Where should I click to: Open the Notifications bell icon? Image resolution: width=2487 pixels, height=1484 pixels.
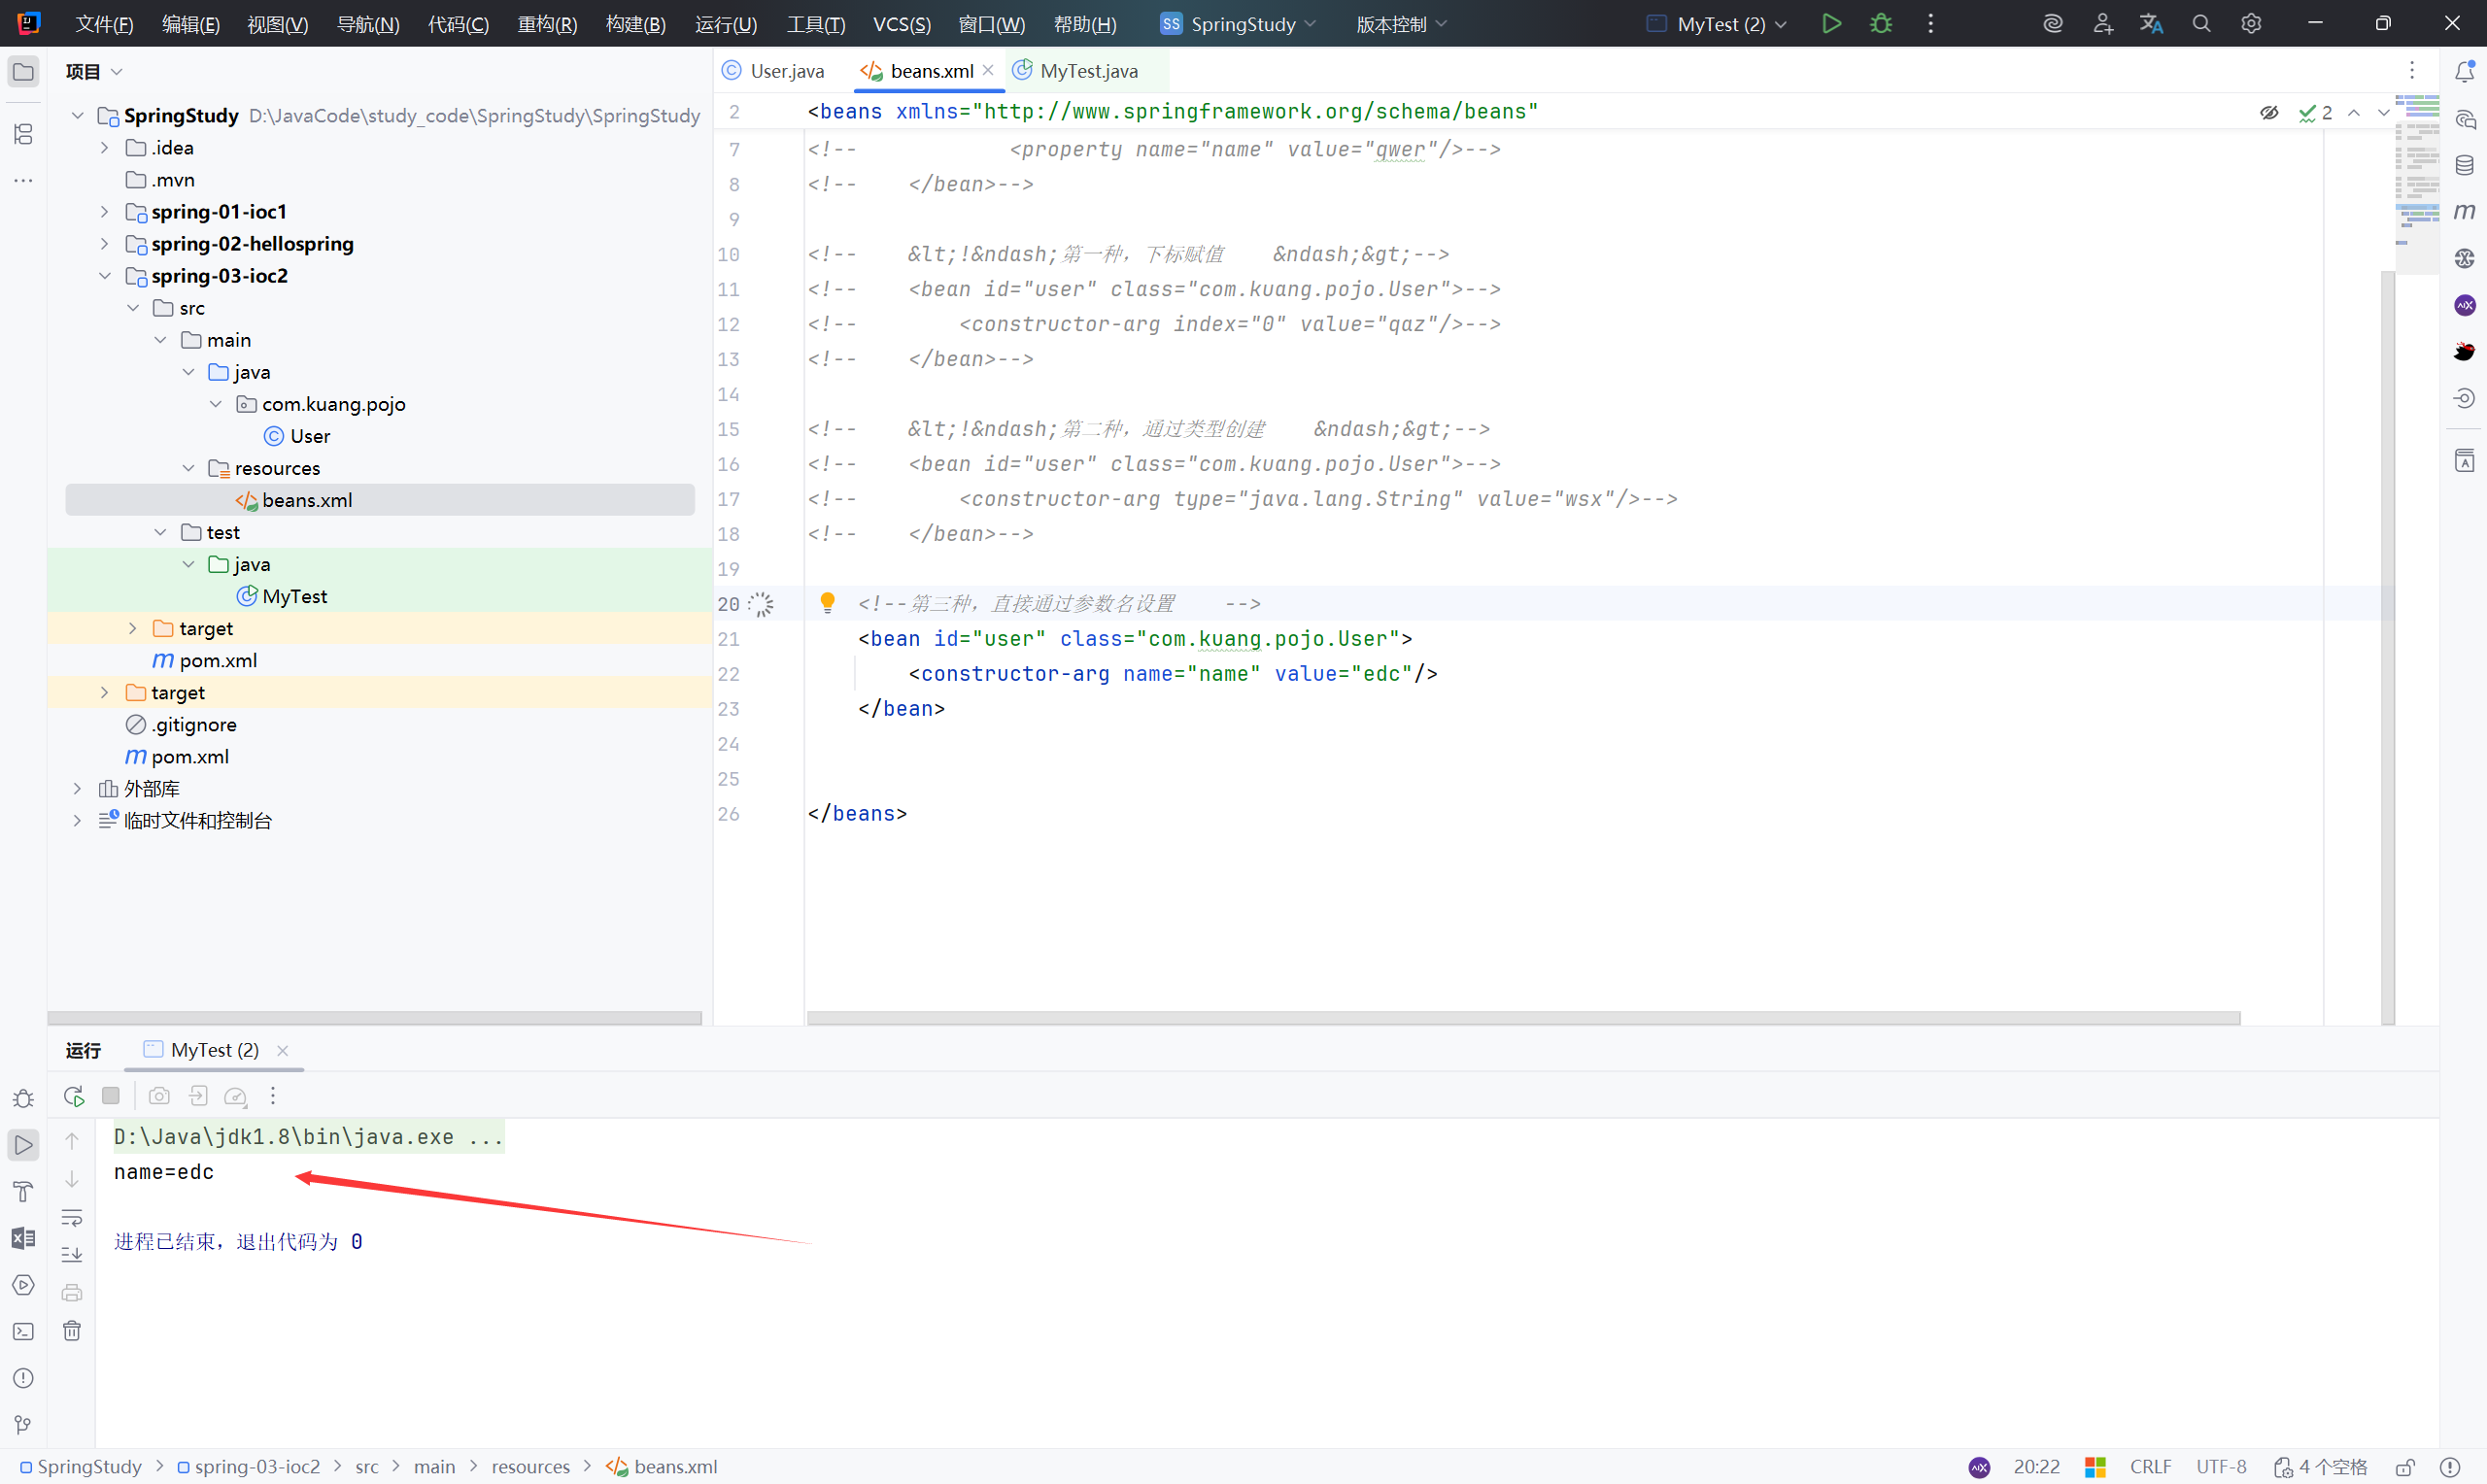click(x=2464, y=71)
